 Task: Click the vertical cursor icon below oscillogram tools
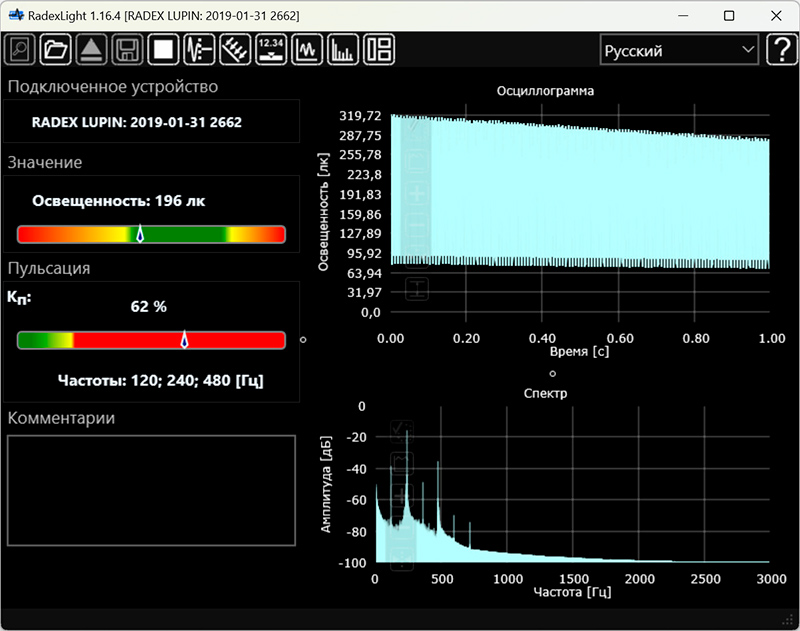point(417,290)
